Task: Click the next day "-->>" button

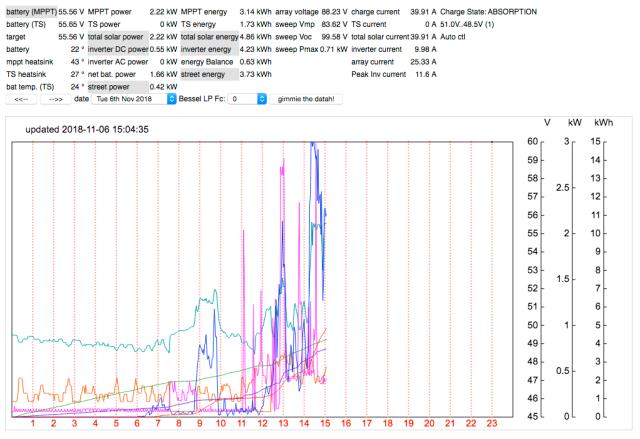Action: click(x=56, y=100)
